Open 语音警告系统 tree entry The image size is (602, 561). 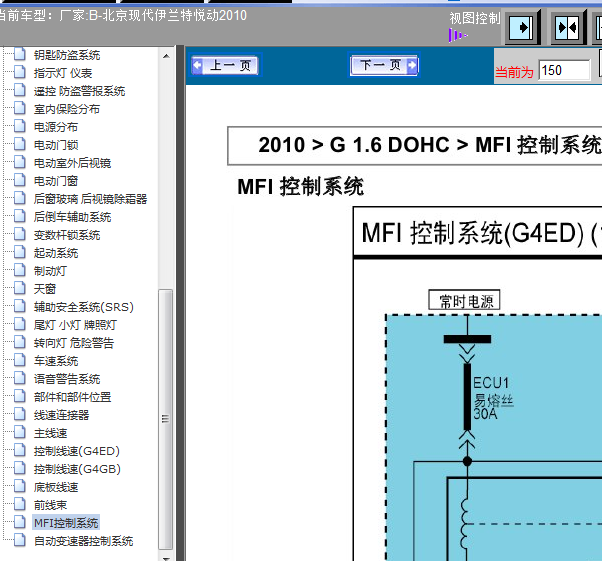67,379
